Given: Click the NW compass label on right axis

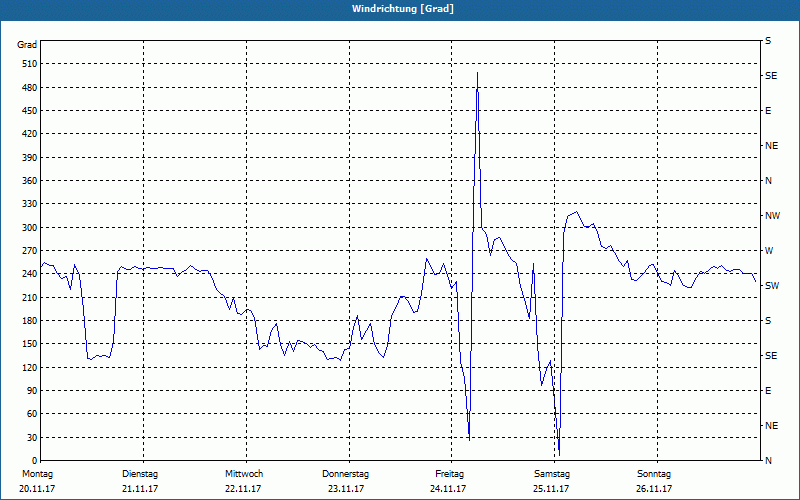Looking at the screenshot, I should (x=772, y=216).
